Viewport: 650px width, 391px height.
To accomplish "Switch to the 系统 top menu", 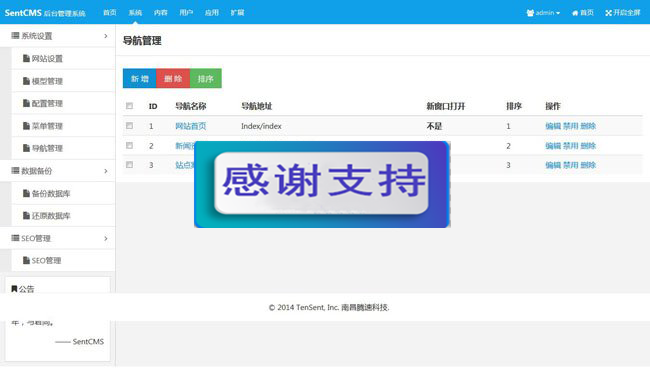I will pos(135,13).
